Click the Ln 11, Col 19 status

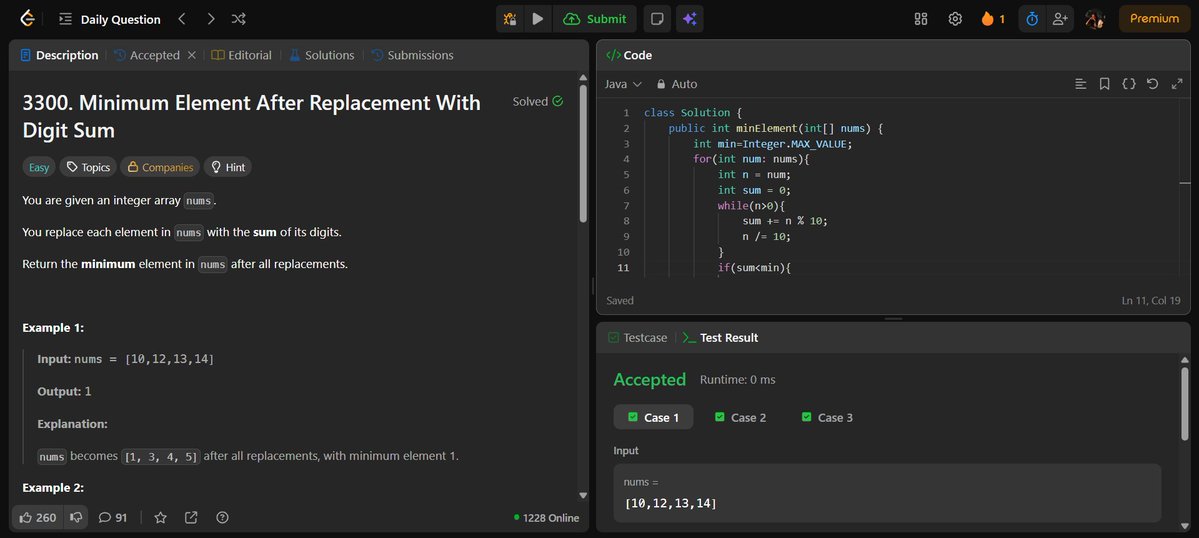click(1151, 300)
